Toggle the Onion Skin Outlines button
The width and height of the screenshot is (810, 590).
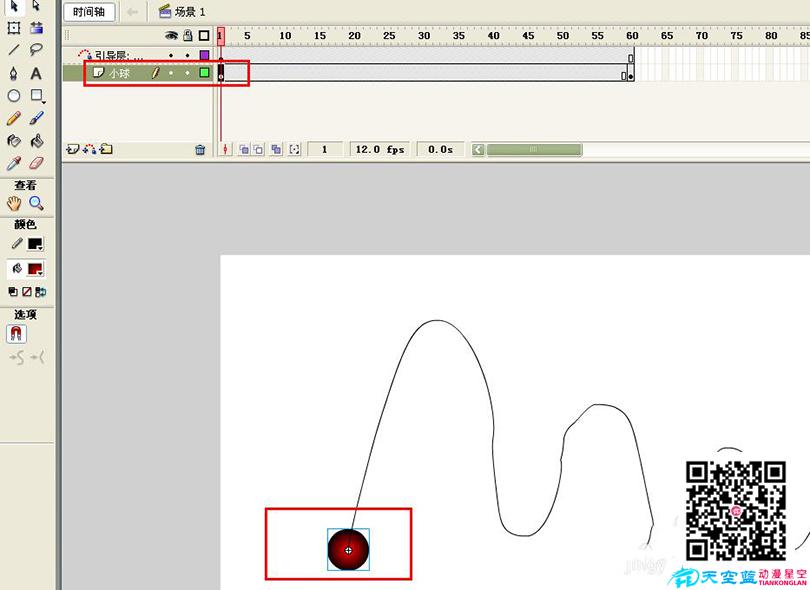[258, 149]
